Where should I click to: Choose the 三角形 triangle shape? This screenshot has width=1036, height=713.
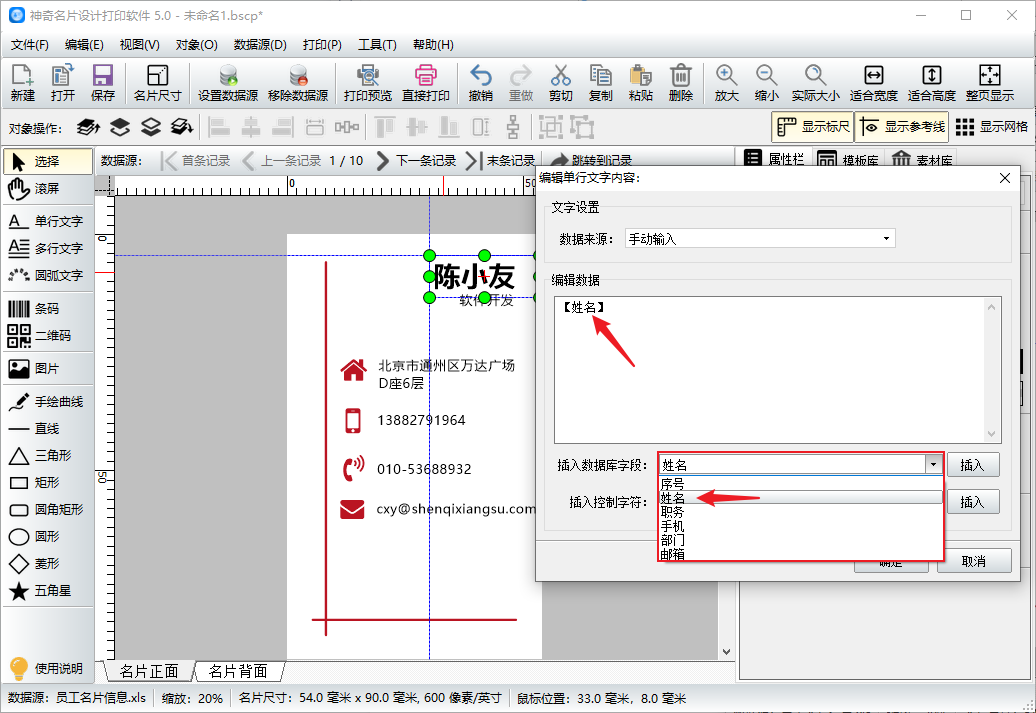48,456
